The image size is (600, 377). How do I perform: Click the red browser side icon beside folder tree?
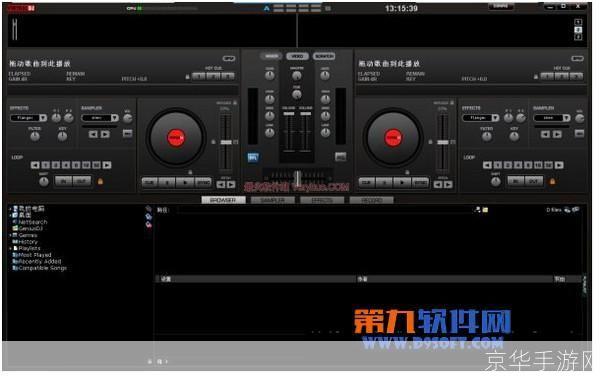pos(148,225)
